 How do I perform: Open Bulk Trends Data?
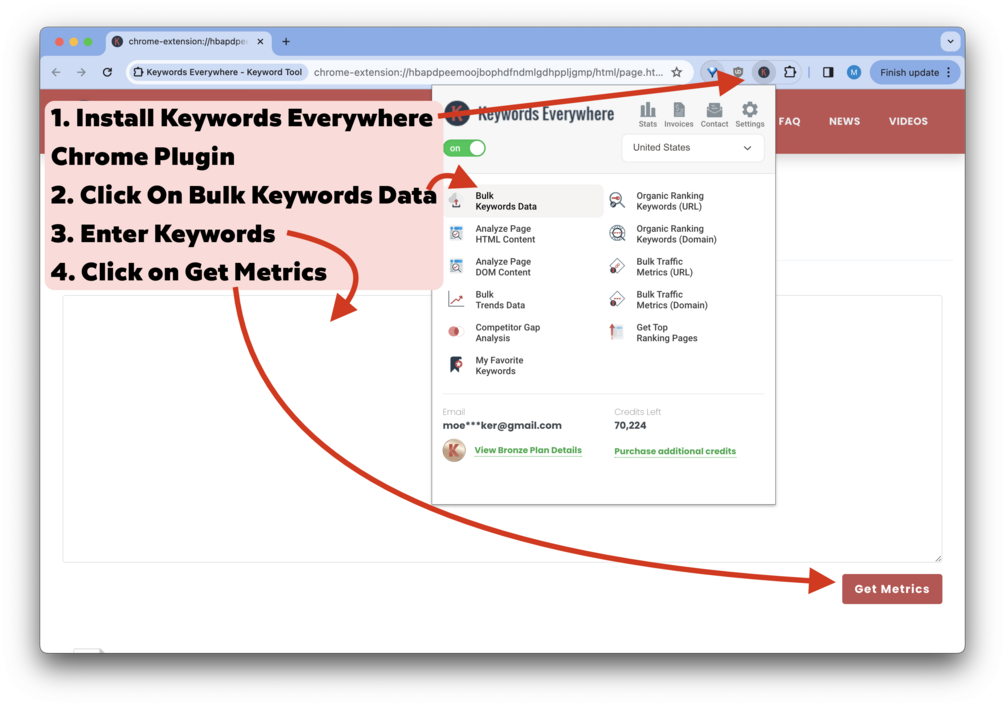pos(500,300)
